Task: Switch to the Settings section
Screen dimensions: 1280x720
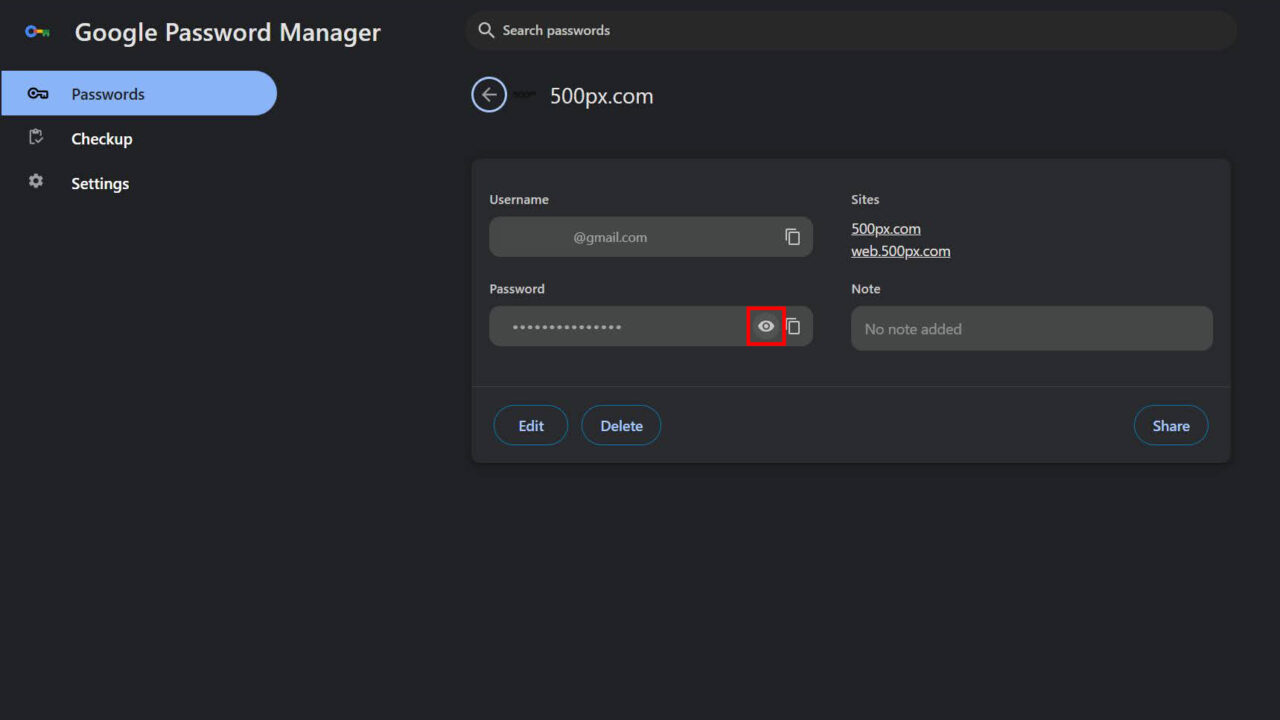Action: 100,183
